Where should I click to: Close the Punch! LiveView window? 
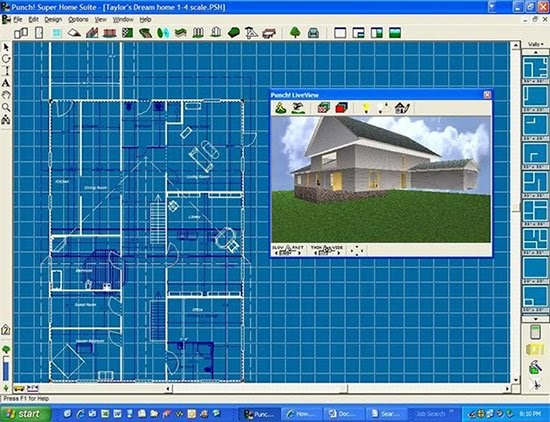click(487, 95)
